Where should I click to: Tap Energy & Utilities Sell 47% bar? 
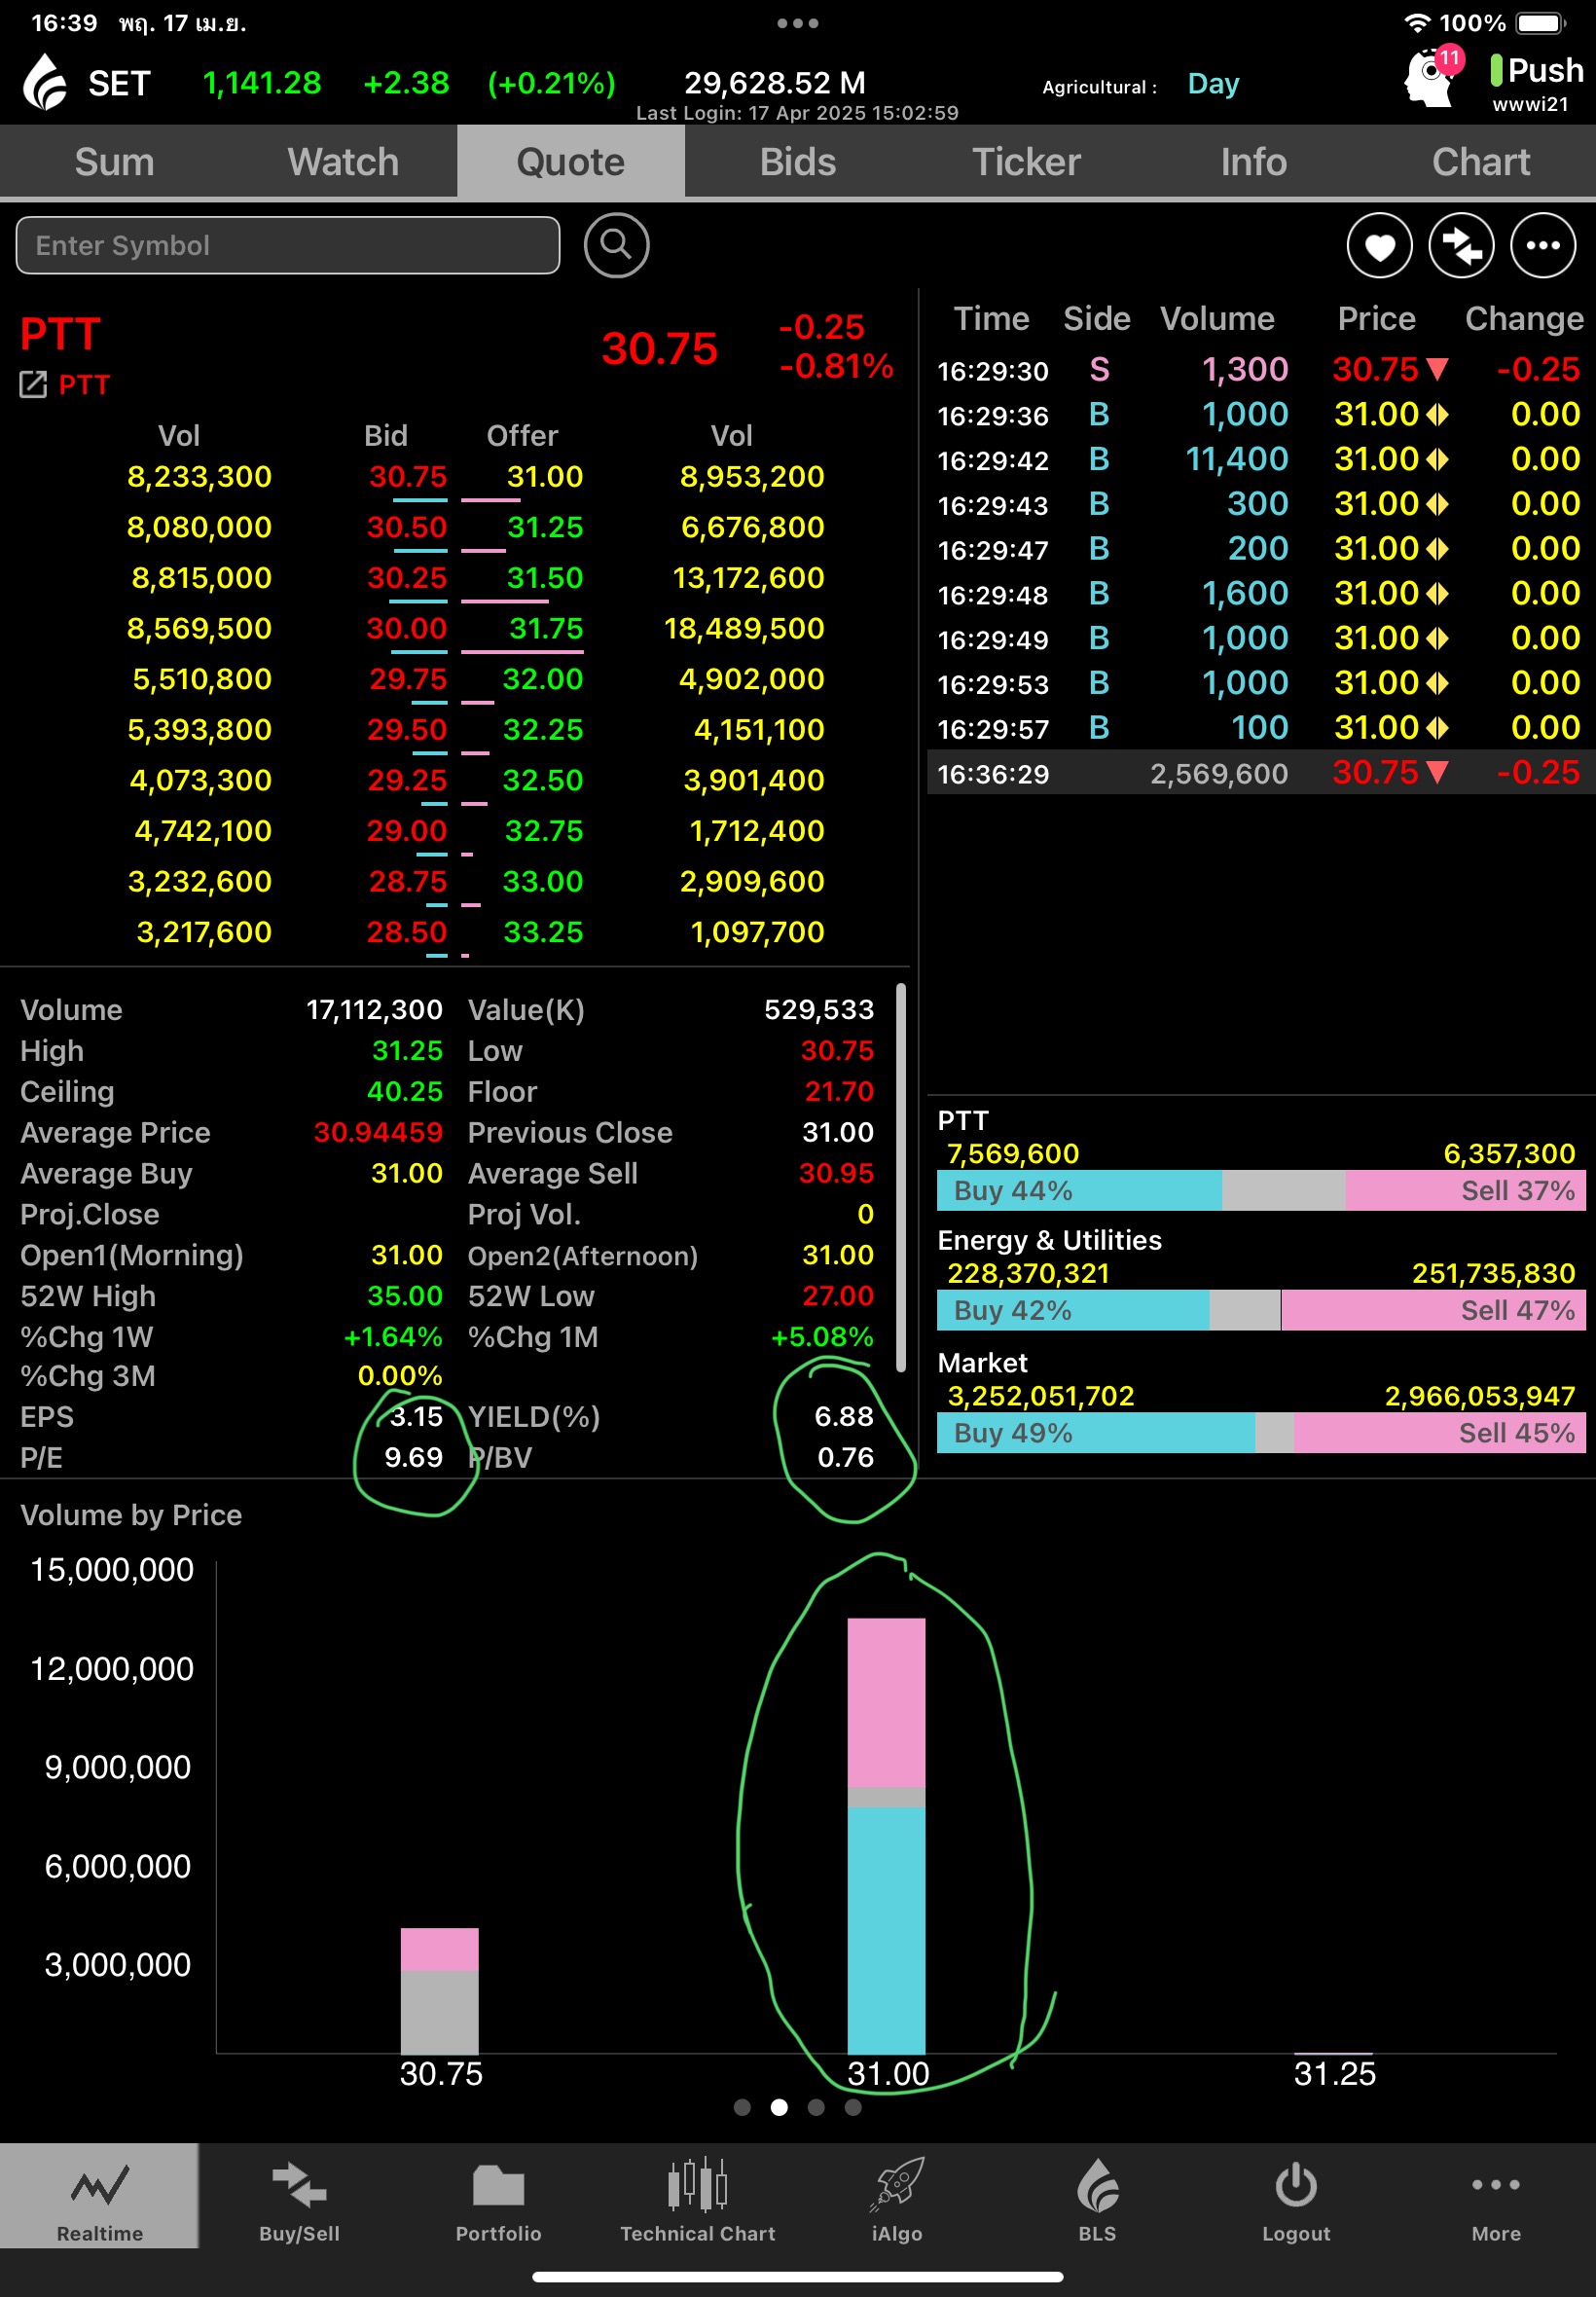coord(1433,1311)
